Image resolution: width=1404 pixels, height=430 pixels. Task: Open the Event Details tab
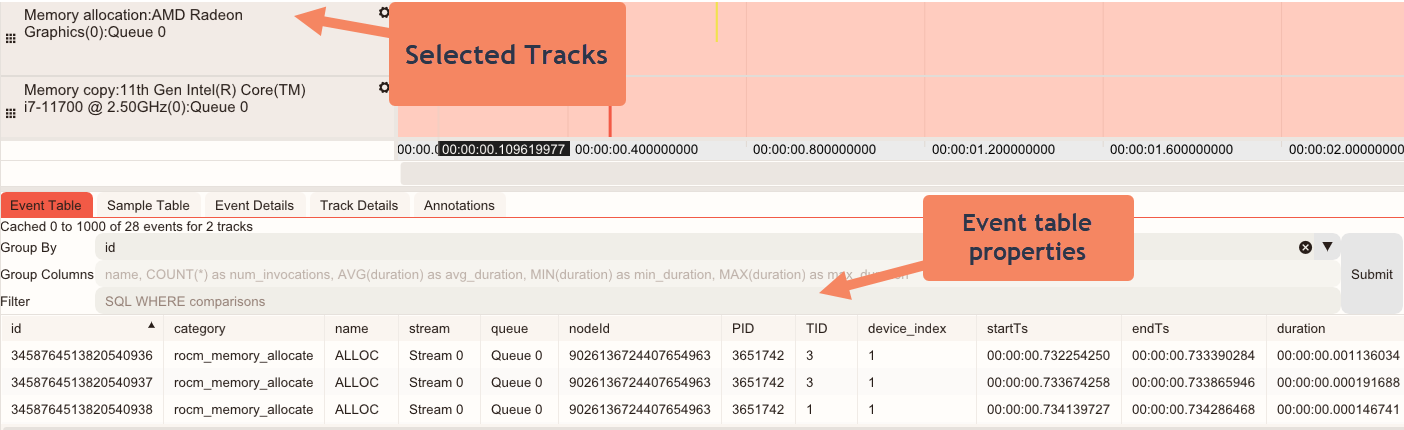point(254,205)
